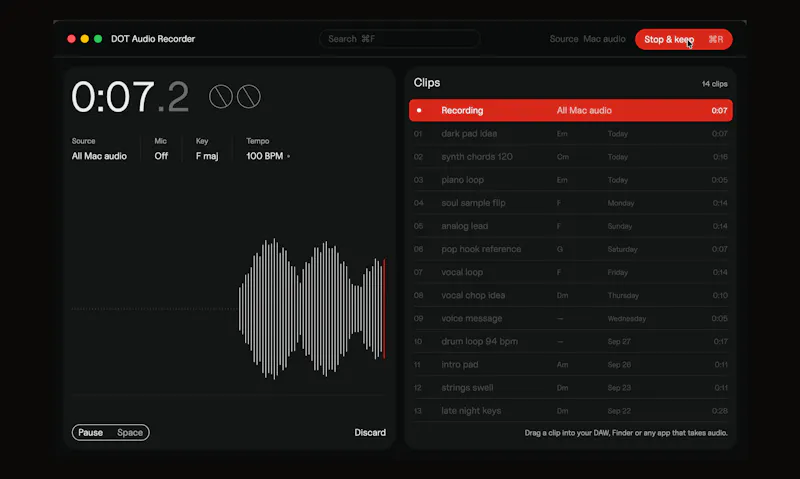800x479 pixels.
Task: Click the red playhead line on the waveform
Action: coord(384,309)
